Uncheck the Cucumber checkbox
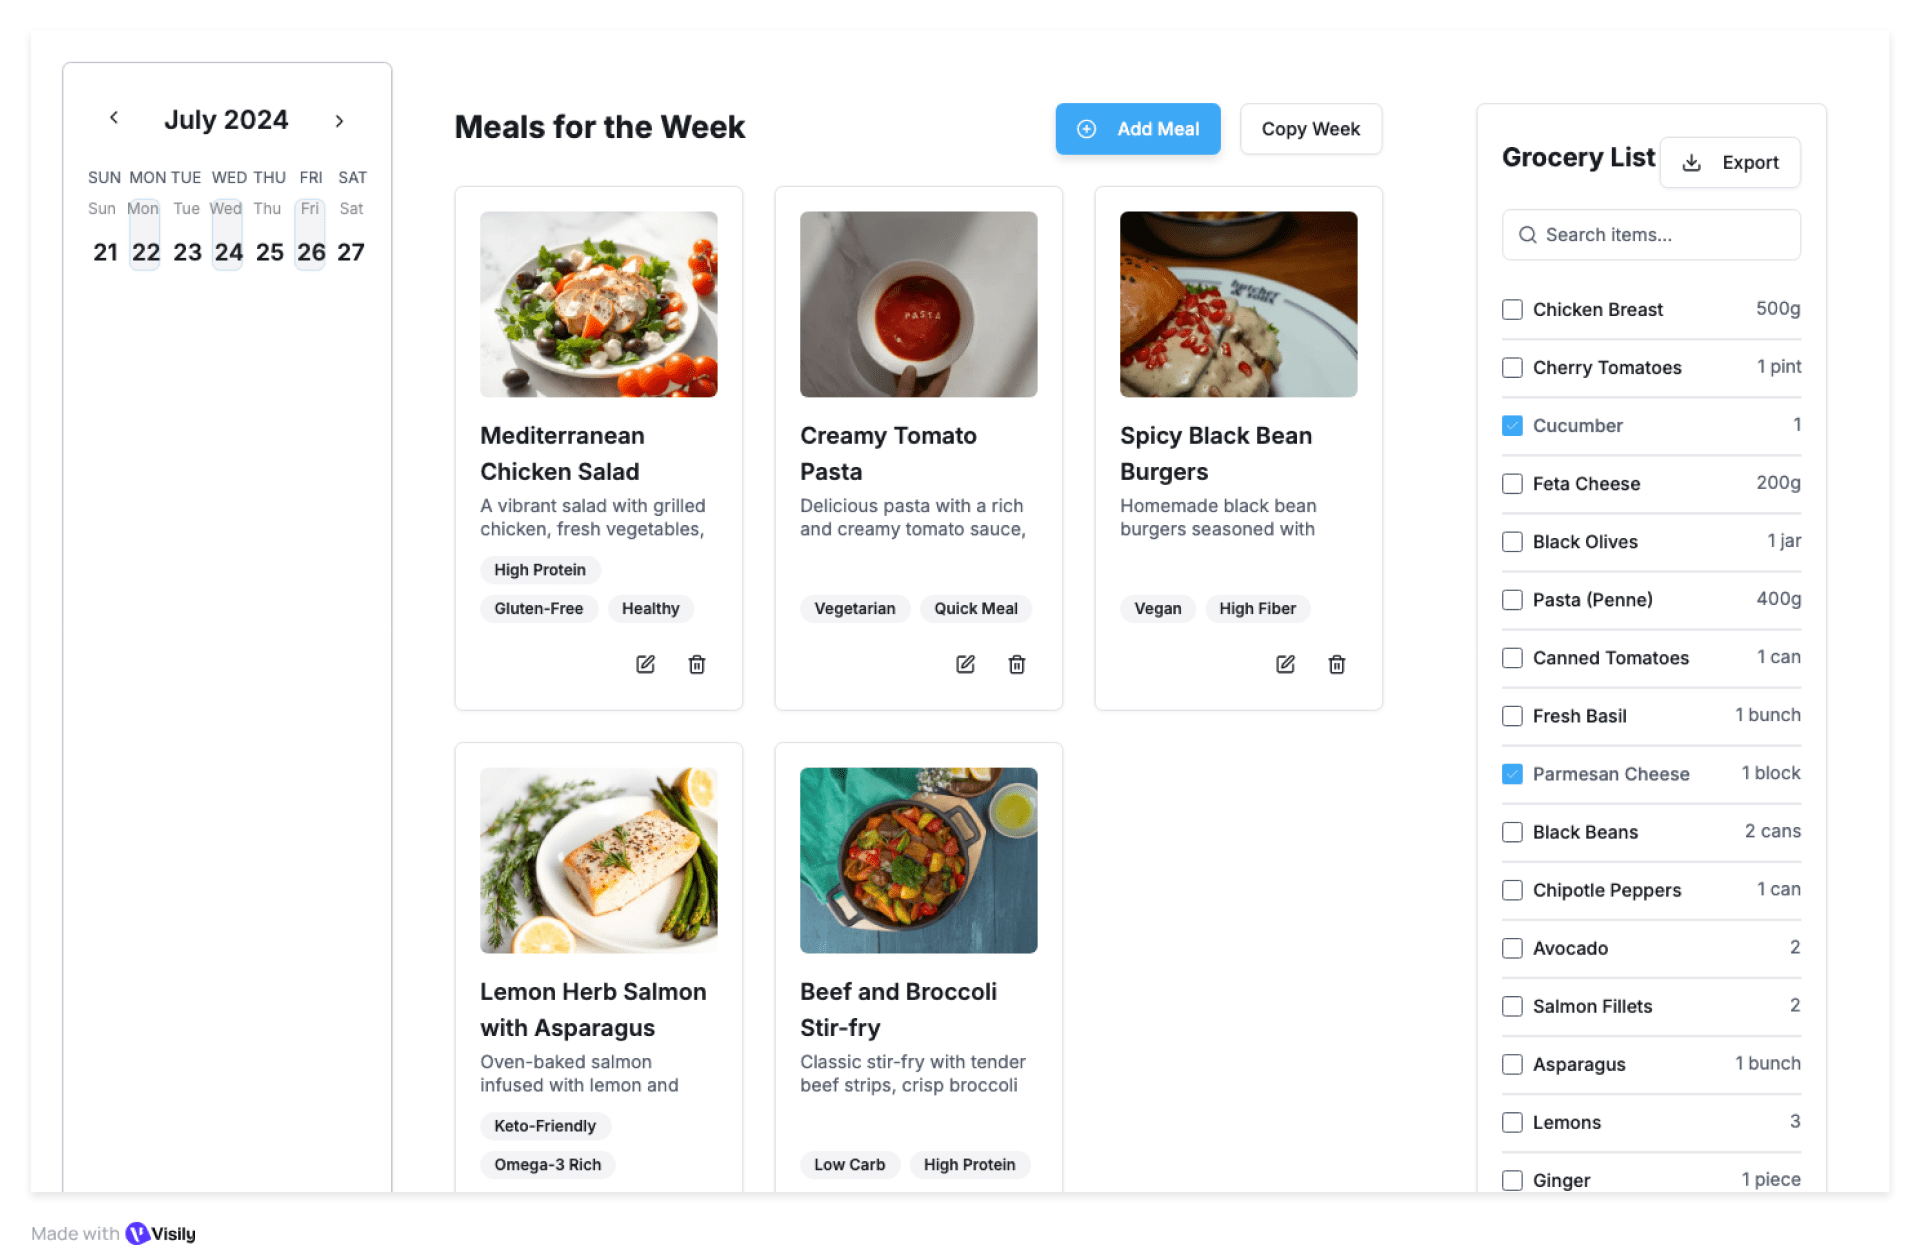Screen dimensions: 1920x1248 [x=1512, y=426]
